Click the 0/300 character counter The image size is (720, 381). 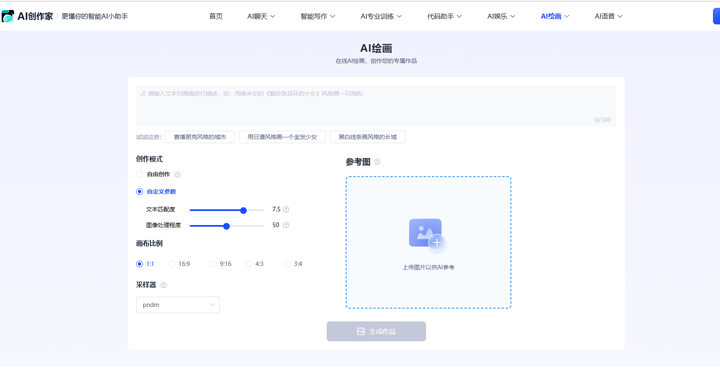(602, 120)
